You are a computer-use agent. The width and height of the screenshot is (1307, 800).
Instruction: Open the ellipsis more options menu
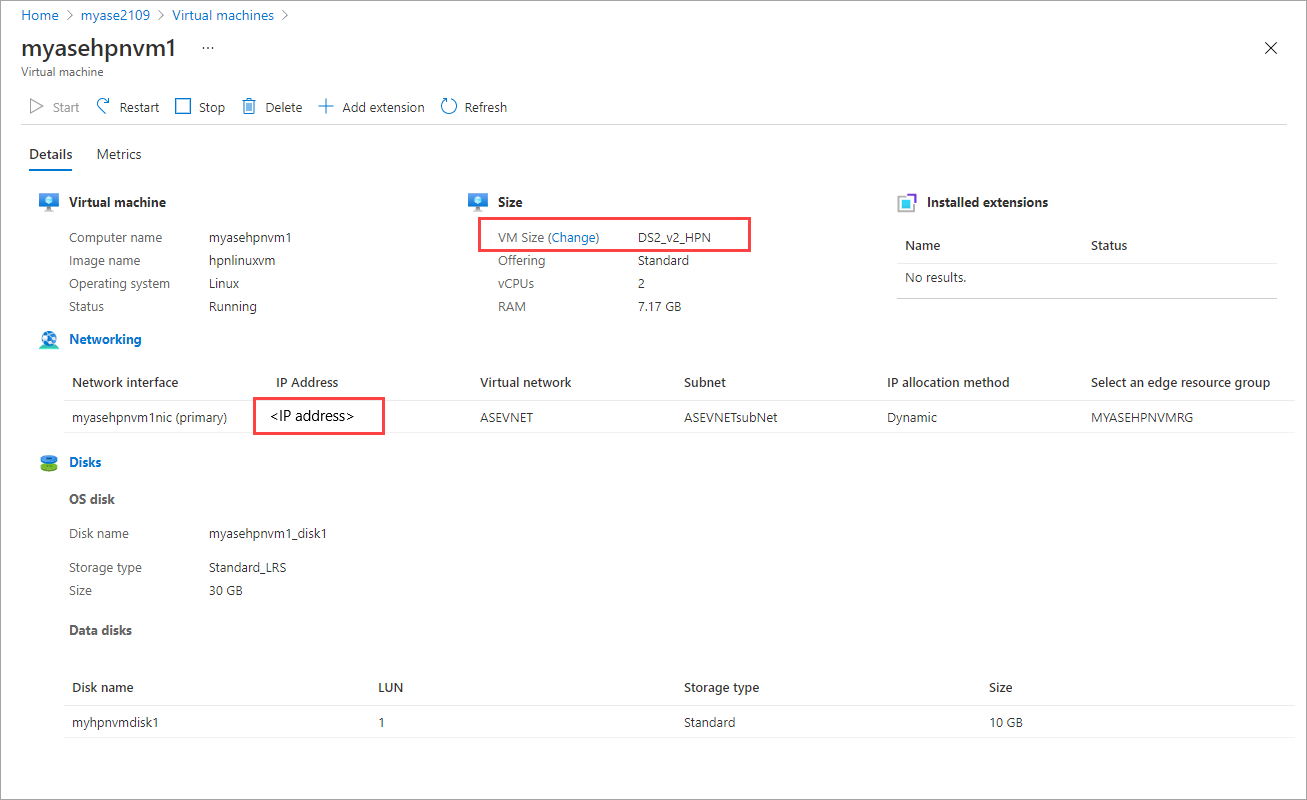coord(208,48)
